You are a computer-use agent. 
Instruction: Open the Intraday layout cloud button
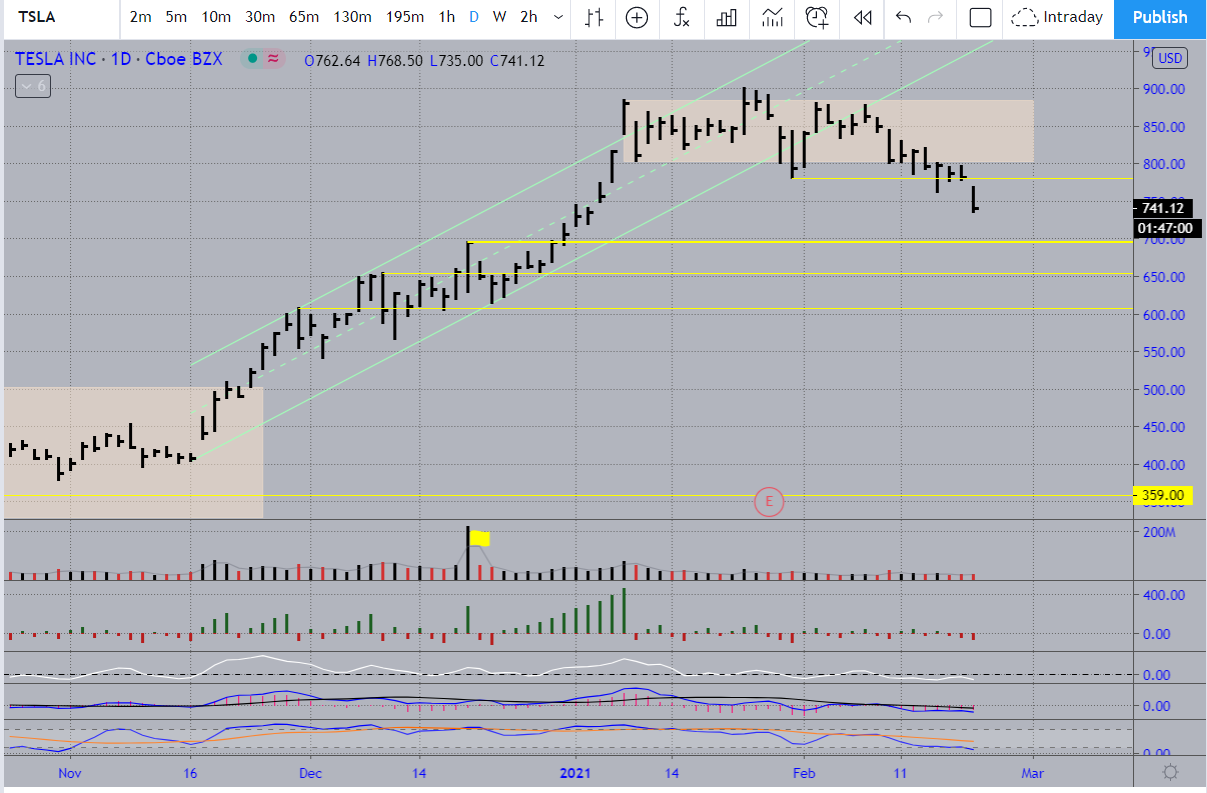point(1057,17)
